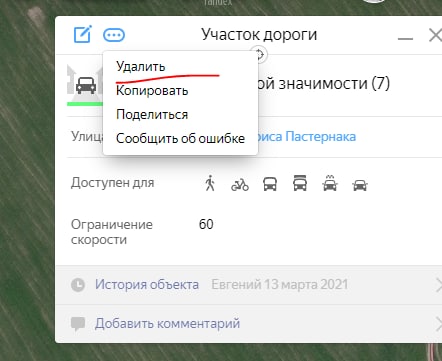Screen dimensions: 442x361
Task: Expand Добавить комментарий row arrow
Action: (438, 324)
